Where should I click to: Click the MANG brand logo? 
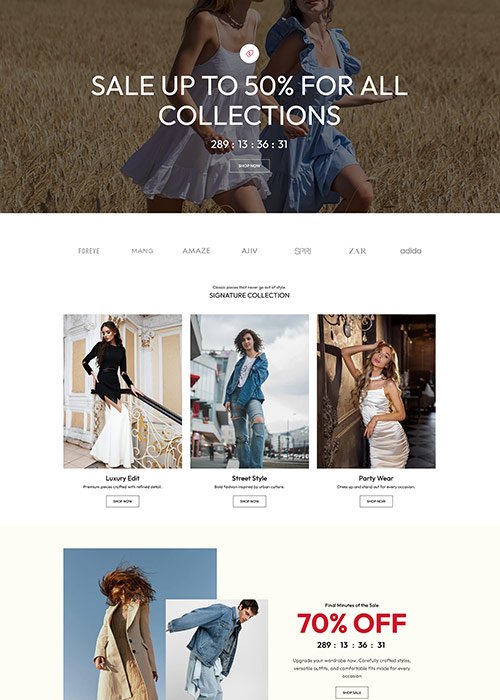(x=142, y=251)
